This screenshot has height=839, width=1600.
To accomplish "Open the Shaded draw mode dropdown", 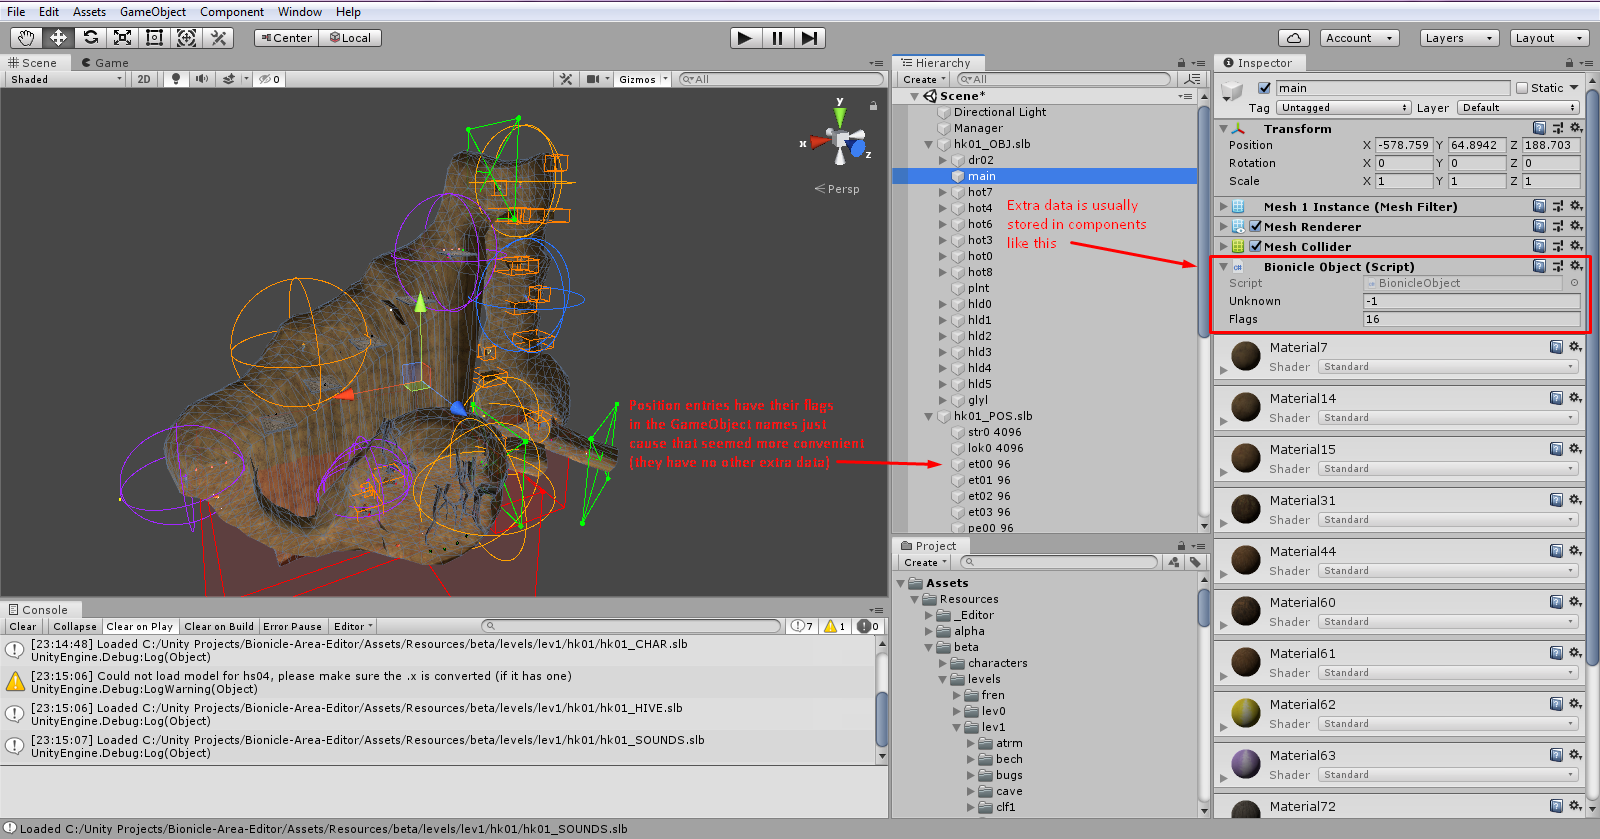I will tap(66, 79).
